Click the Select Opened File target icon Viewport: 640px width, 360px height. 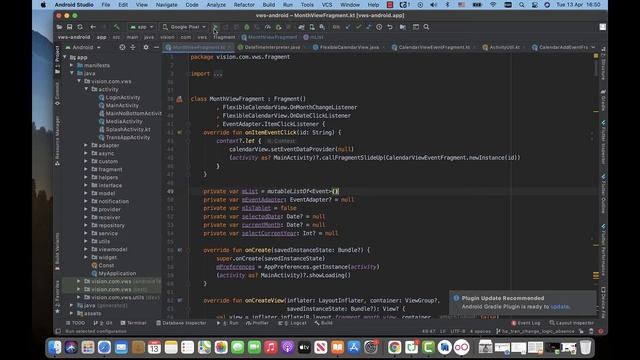pyautogui.click(x=122, y=47)
